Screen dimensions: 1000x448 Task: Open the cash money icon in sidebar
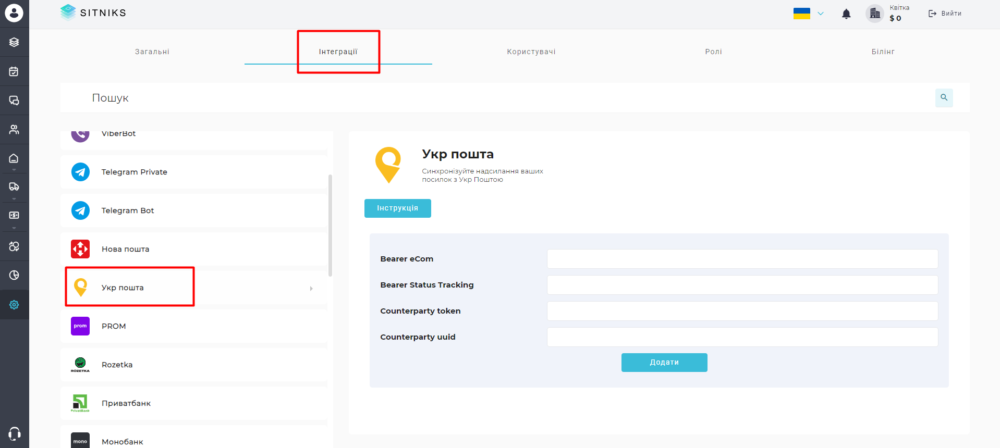tap(14, 216)
